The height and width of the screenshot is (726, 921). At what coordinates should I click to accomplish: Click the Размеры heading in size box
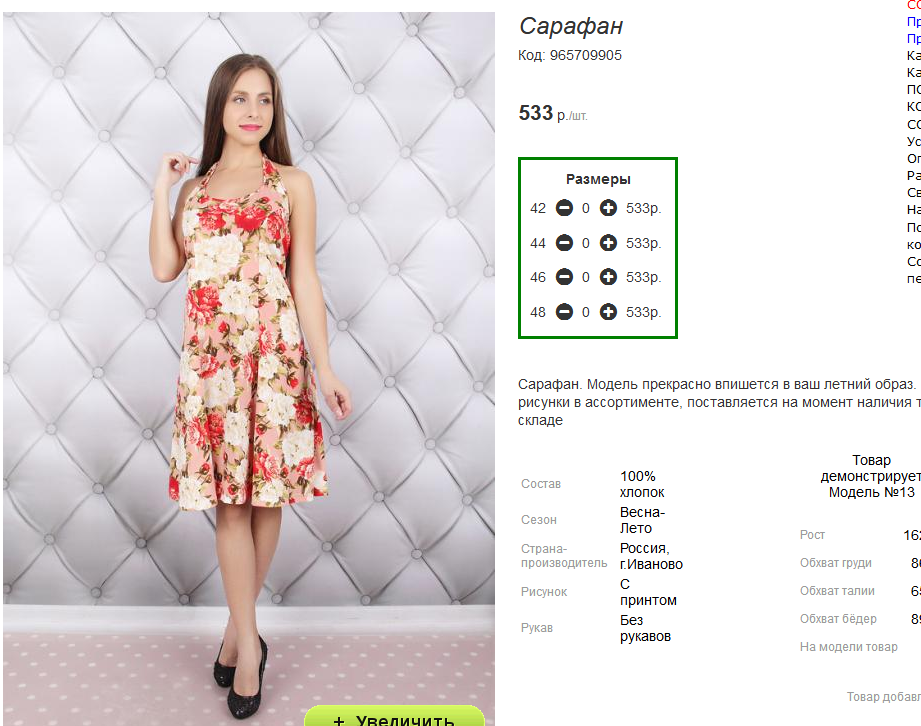tap(598, 180)
